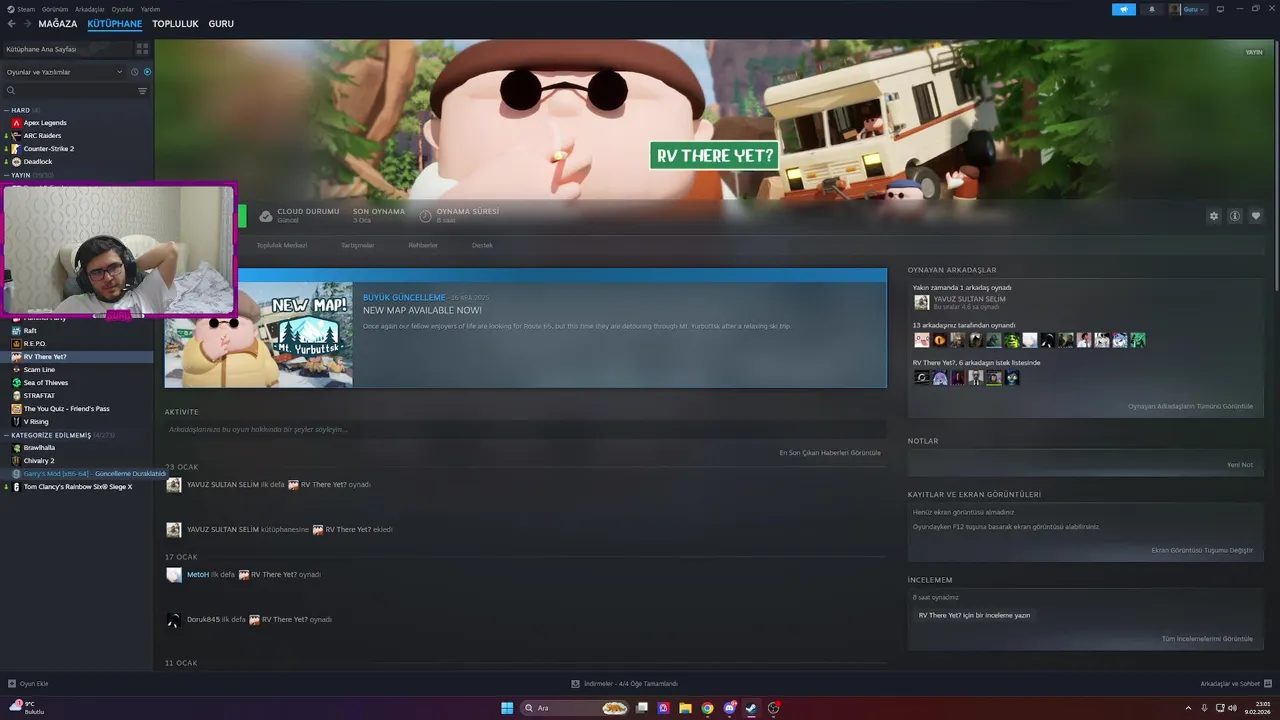Toggle sort by recent activity clock icon
This screenshot has width=1280, height=720.
(134, 72)
